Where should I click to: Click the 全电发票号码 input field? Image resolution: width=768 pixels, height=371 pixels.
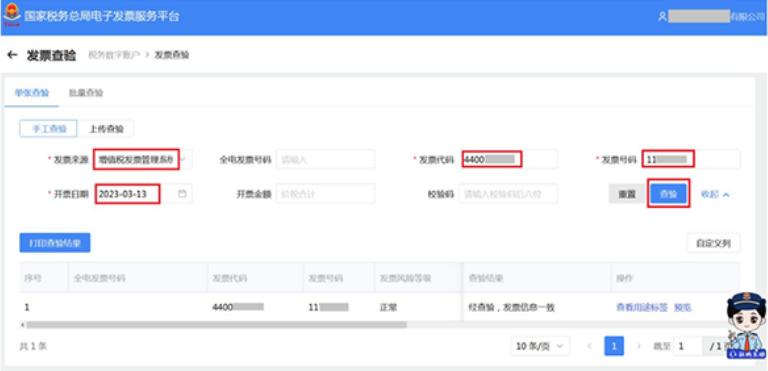[x=326, y=159]
